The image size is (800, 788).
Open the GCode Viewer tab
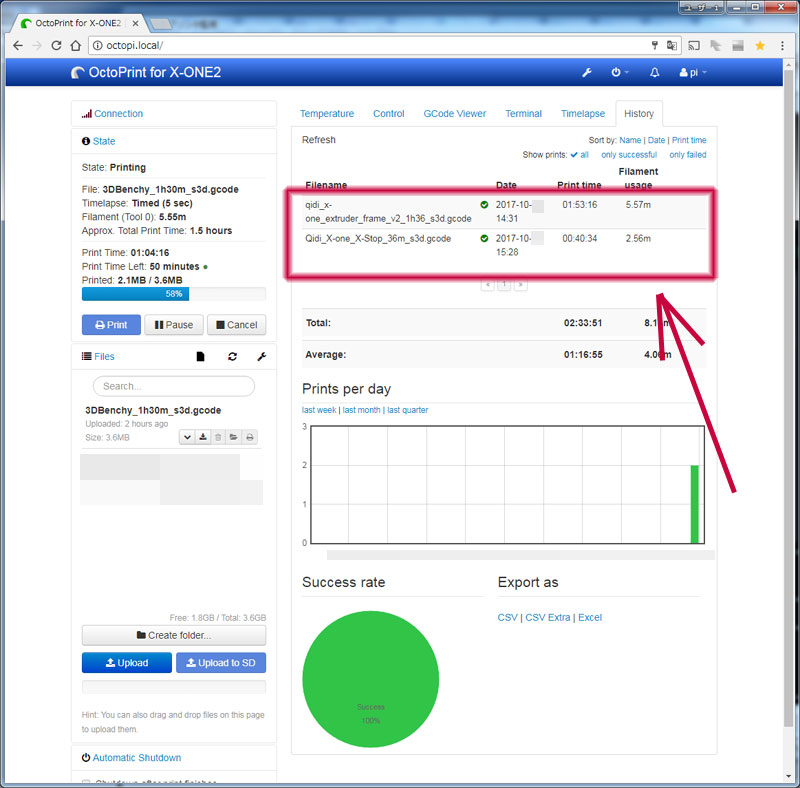[x=455, y=114]
